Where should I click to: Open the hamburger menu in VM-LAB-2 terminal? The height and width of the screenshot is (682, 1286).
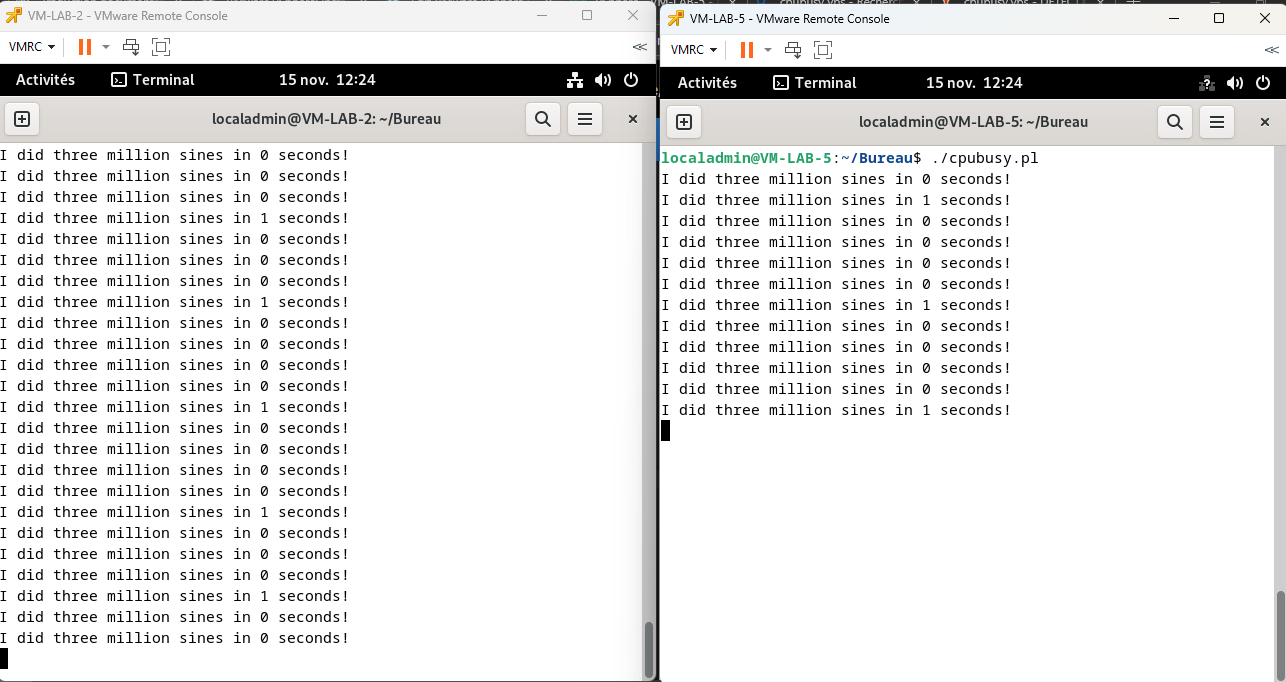click(585, 119)
